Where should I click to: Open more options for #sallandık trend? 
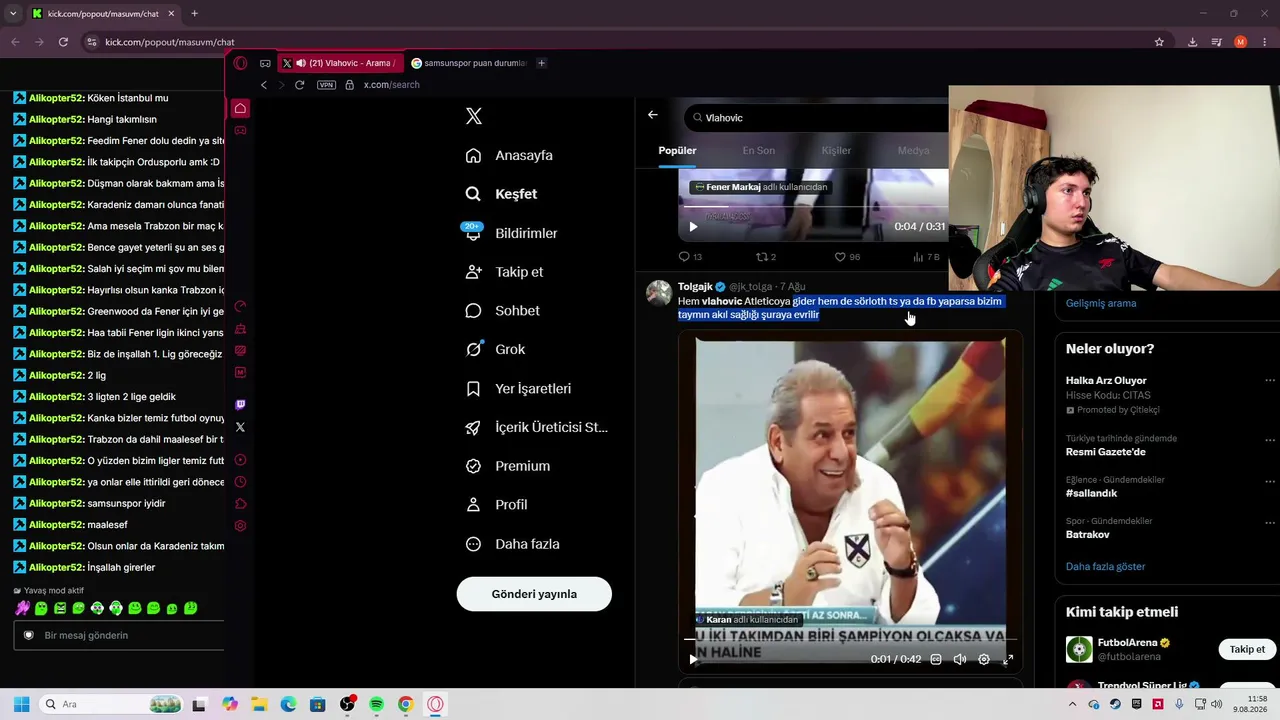(1270, 480)
